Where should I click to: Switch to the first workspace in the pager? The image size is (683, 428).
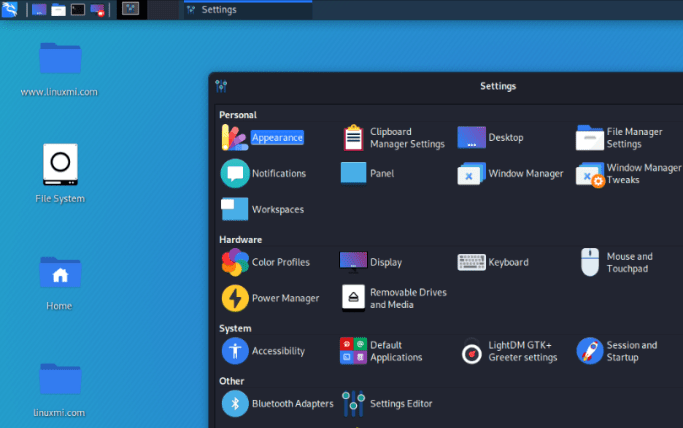click(x=131, y=9)
